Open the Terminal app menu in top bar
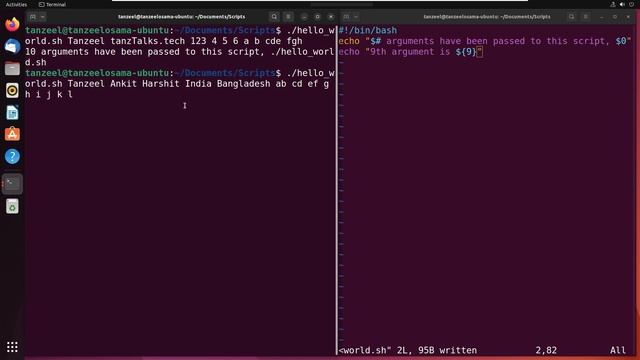Screen dimensions: 640x360 pos(52,4)
